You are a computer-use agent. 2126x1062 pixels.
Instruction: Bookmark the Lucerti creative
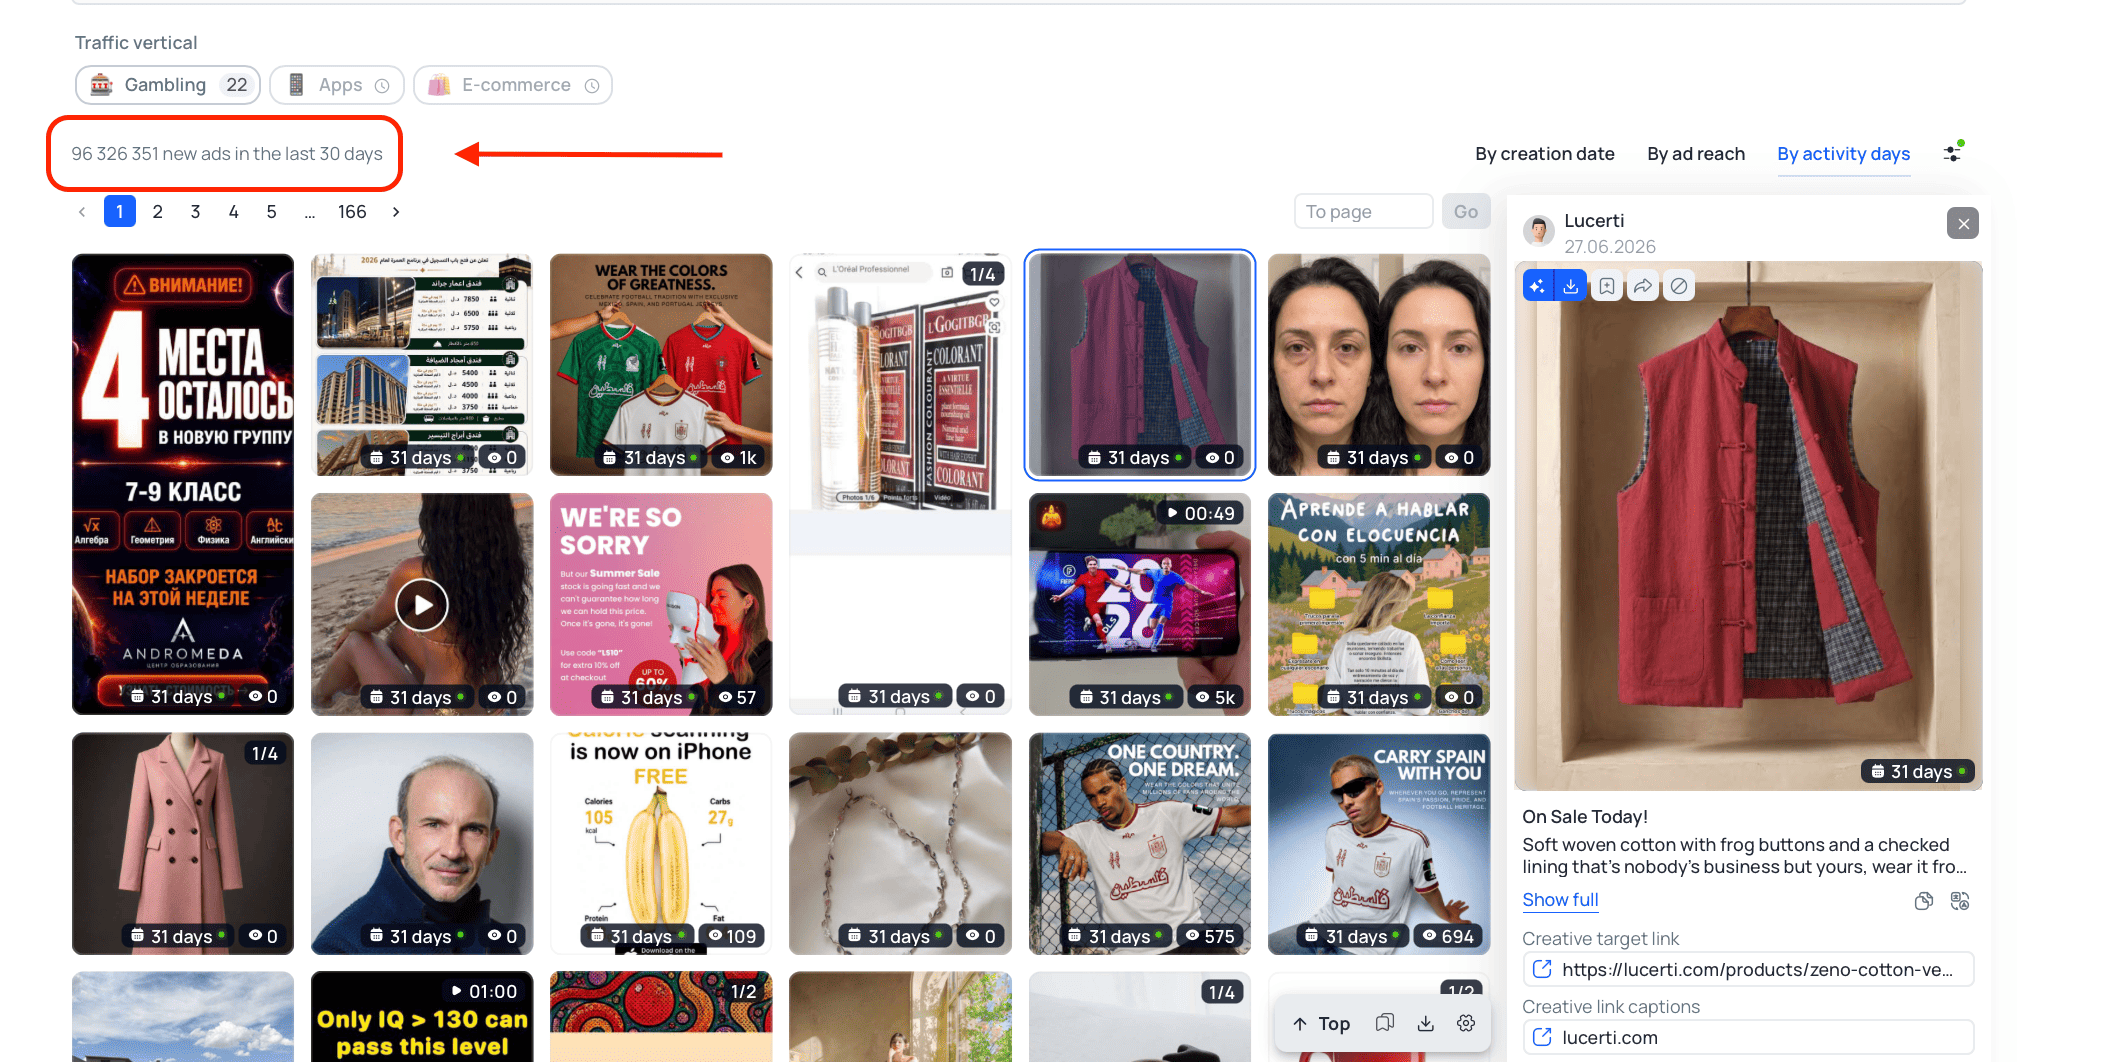[1607, 286]
